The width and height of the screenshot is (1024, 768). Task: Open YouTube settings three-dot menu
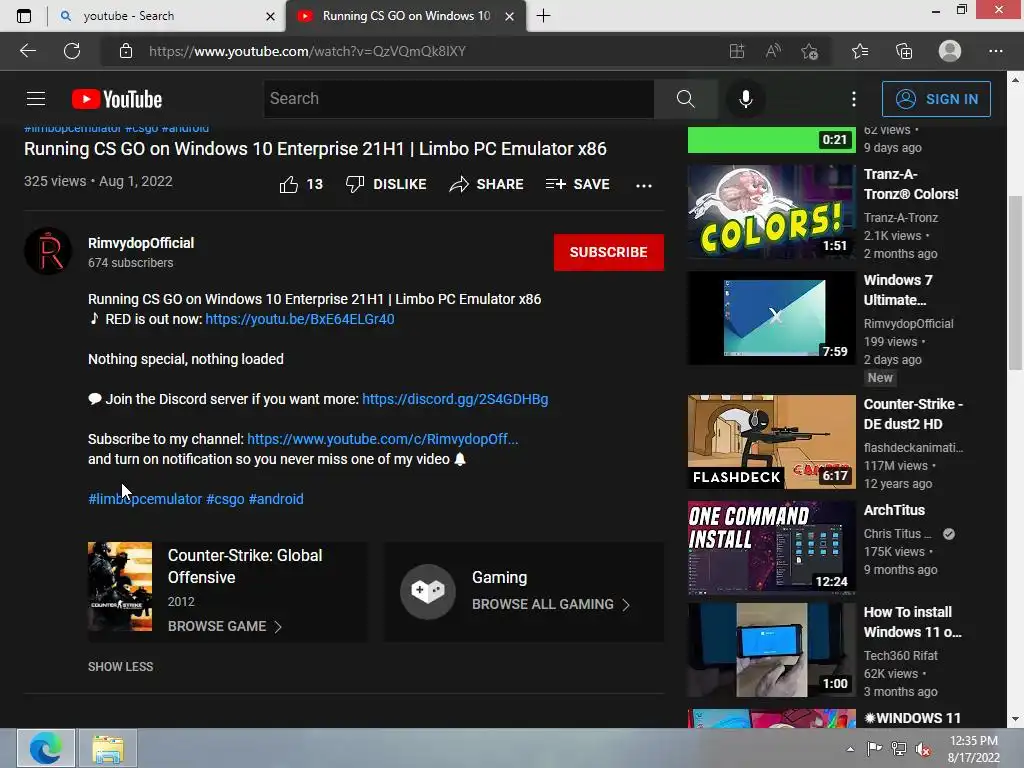854,99
